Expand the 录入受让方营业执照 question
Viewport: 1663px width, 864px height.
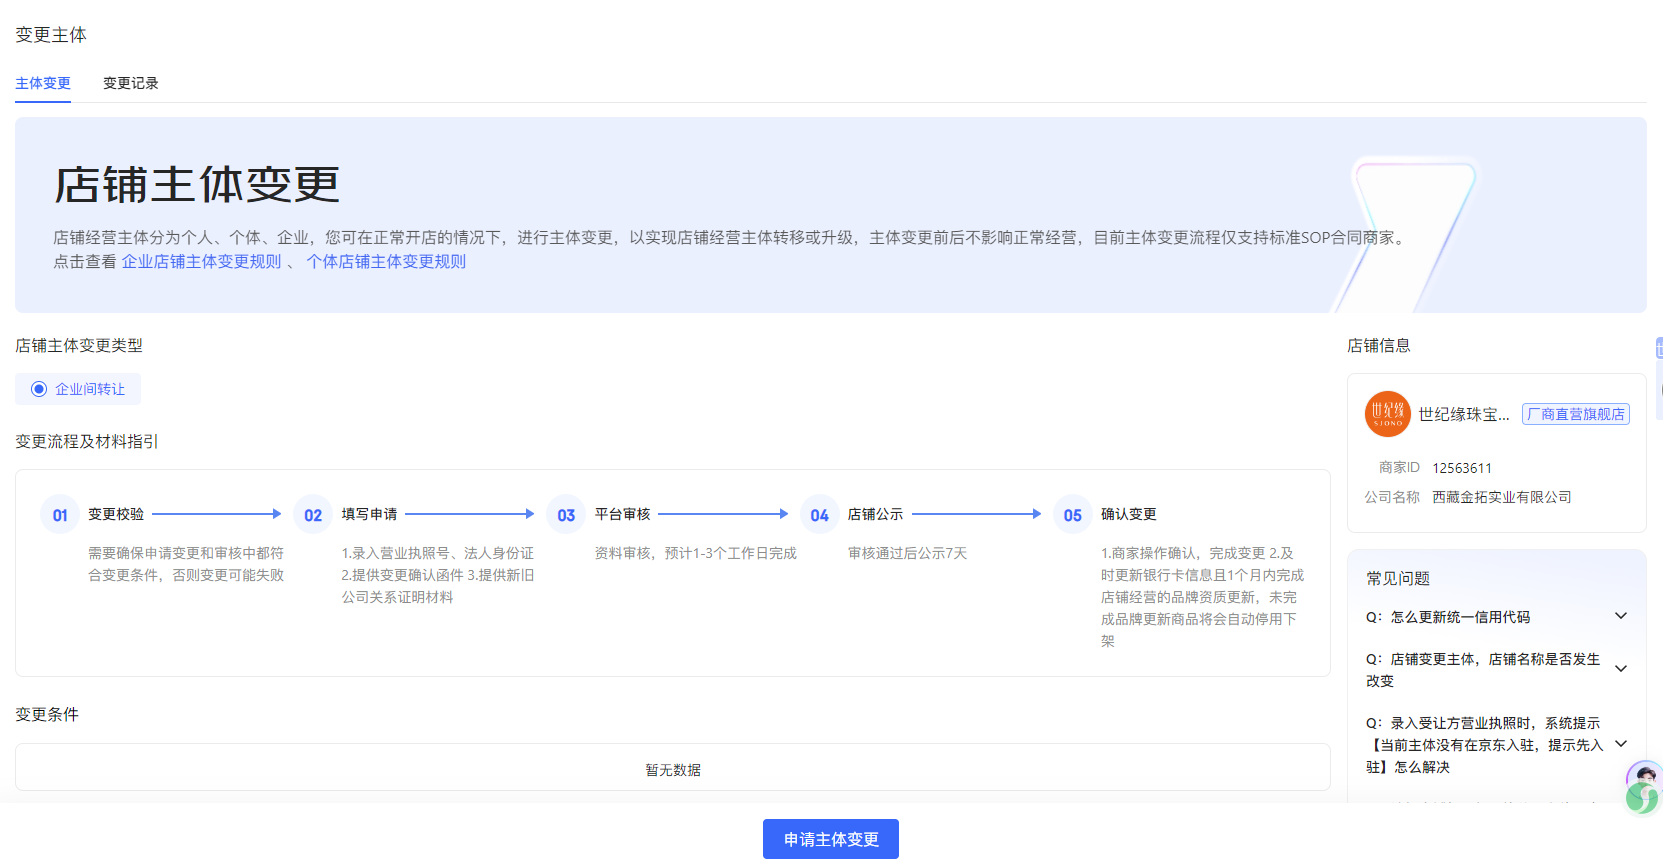click(1620, 744)
